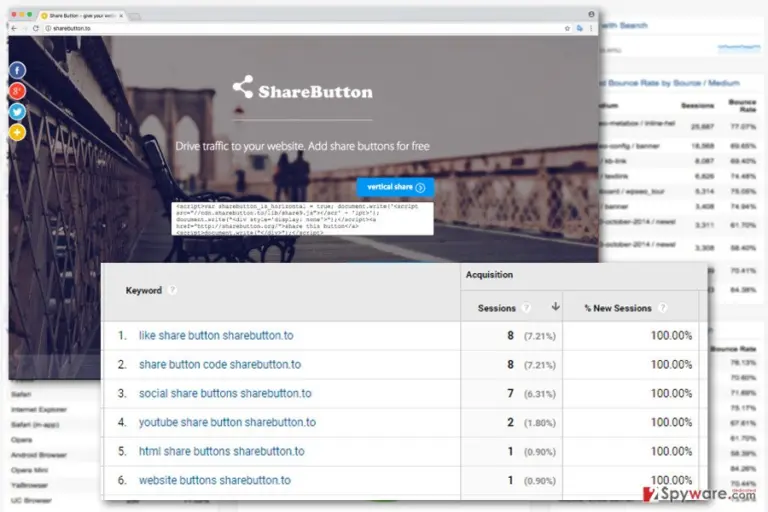
Task: Open keyword youtube share button sharebutton.to
Action: click(227, 422)
